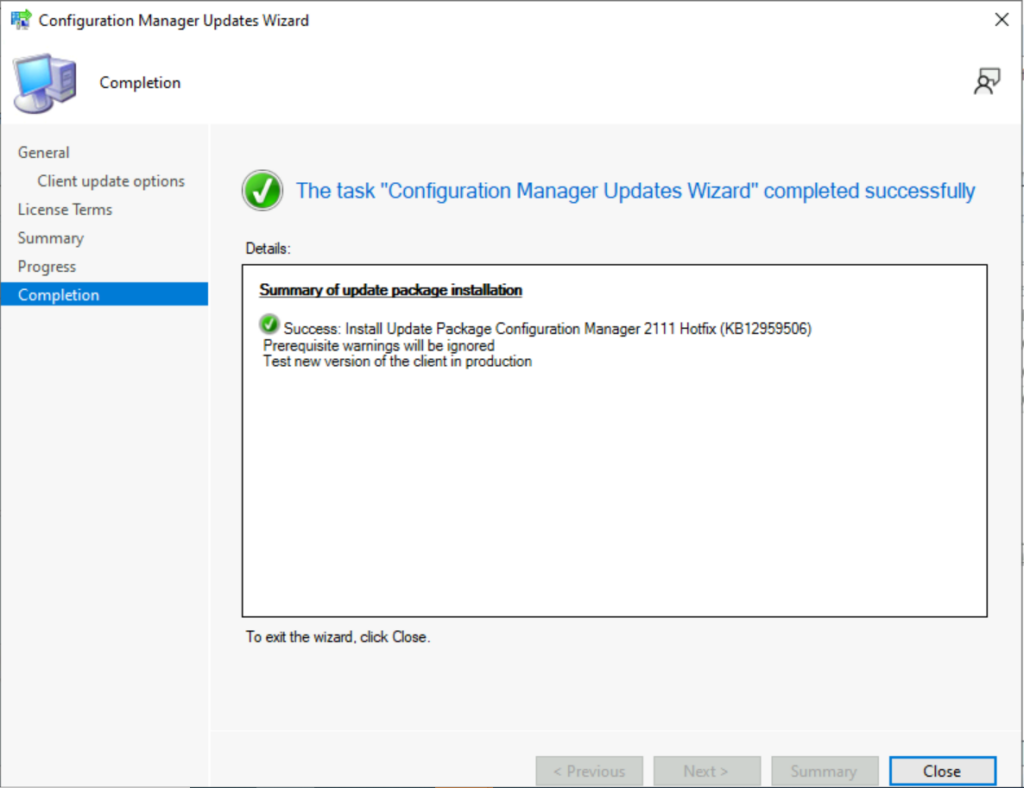This screenshot has width=1024, height=788.
Task: Click the feedback person icon
Action: (987, 82)
